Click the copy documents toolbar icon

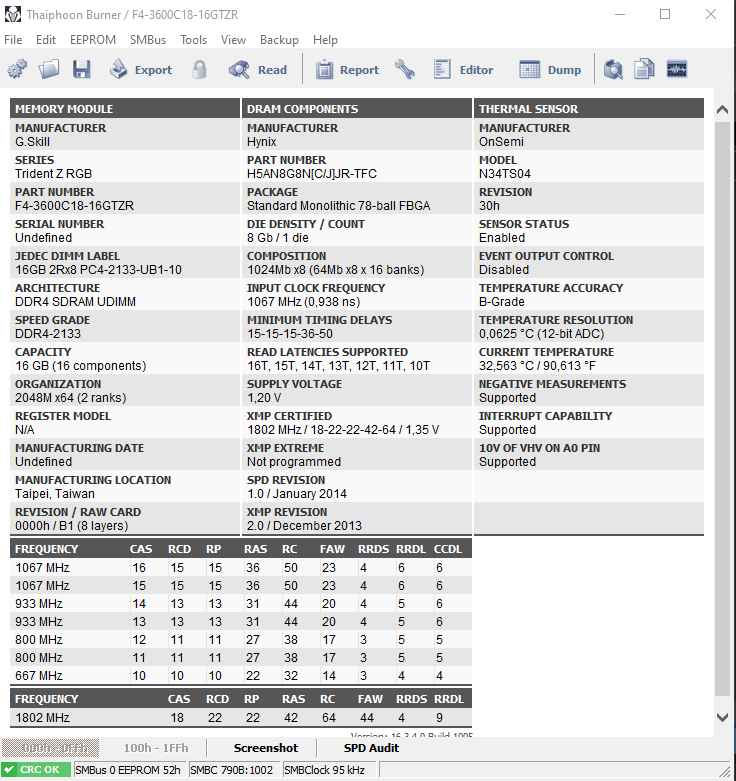[x=644, y=69]
